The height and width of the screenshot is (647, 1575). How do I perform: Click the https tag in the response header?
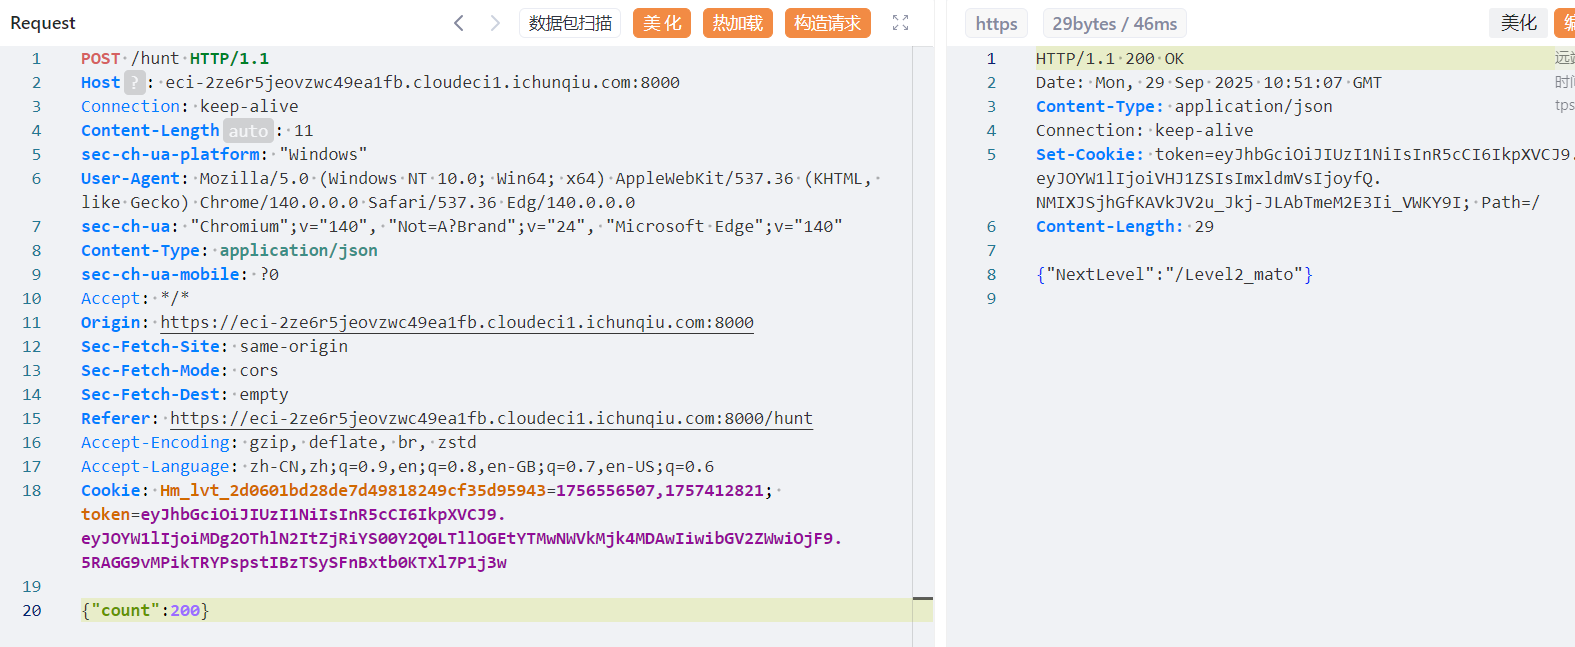click(x=996, y=24)
